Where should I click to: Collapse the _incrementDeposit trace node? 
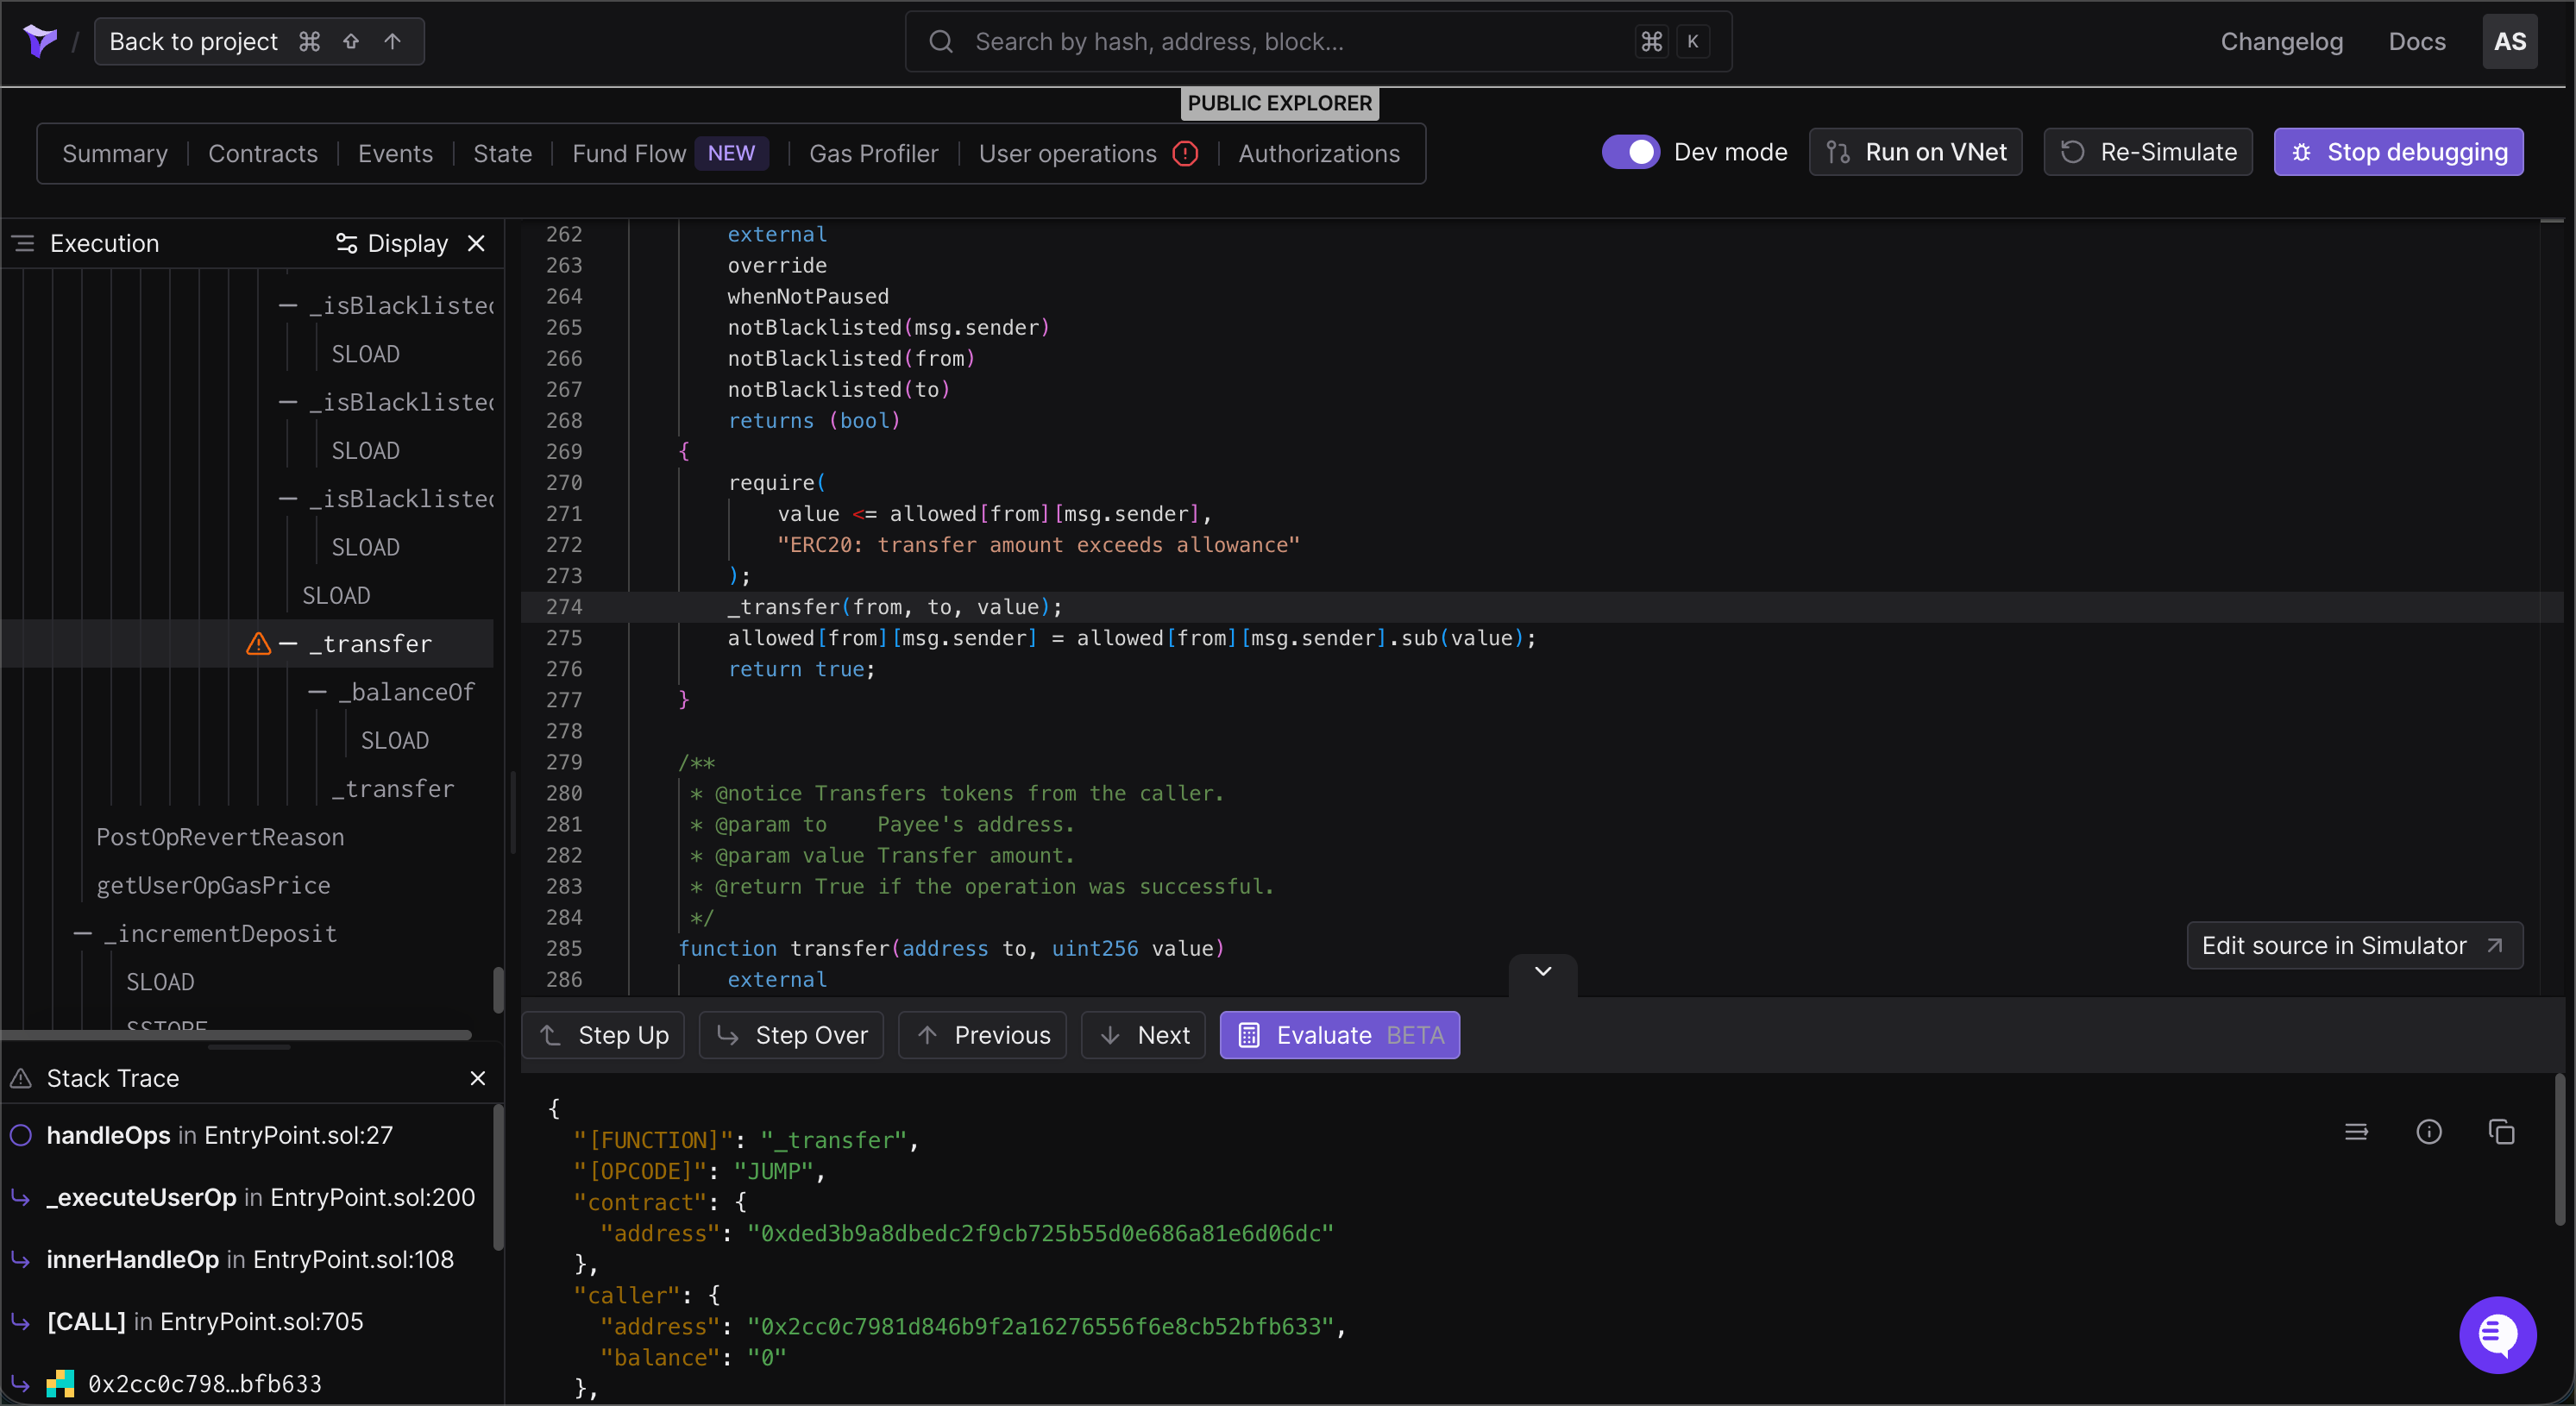(83, 934)
